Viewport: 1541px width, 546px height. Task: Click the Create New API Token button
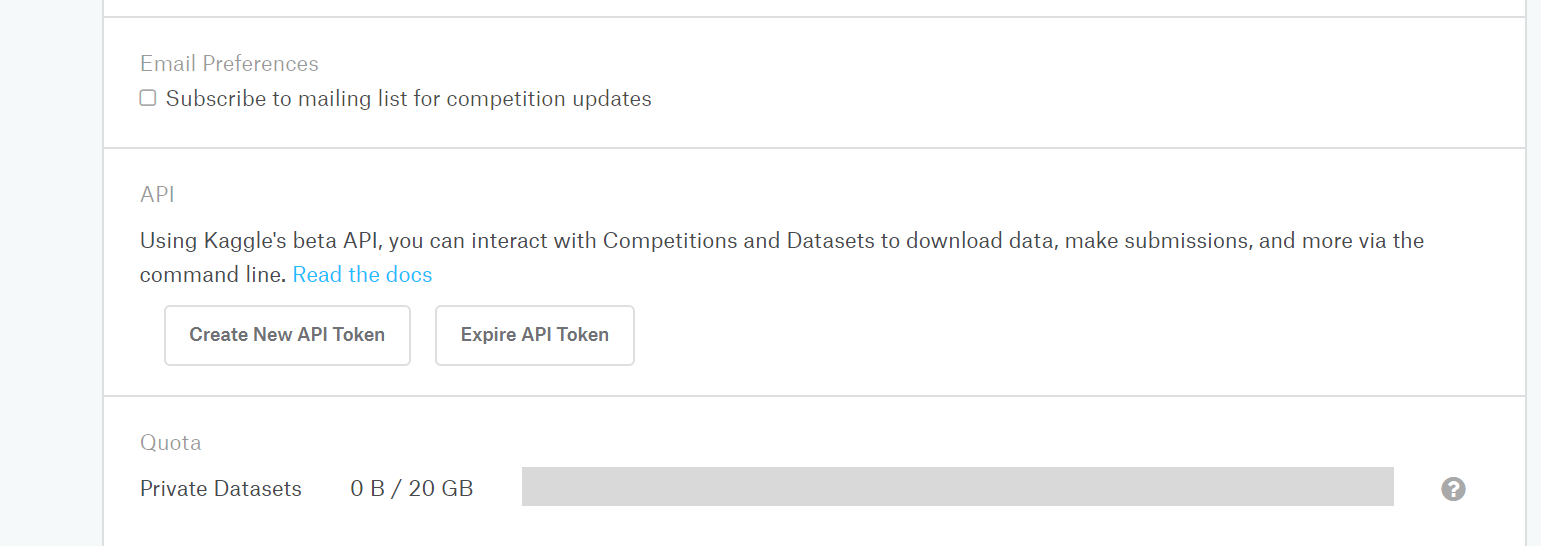[287, 335]
